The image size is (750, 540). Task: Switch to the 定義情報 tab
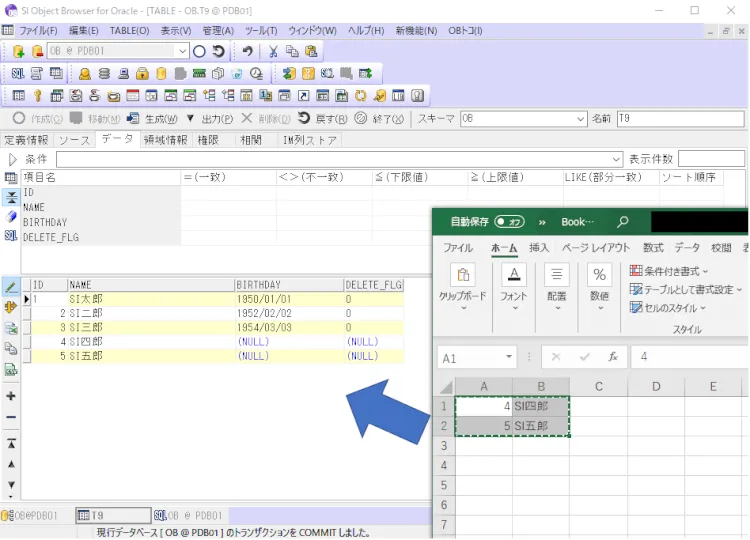point(25,140)
